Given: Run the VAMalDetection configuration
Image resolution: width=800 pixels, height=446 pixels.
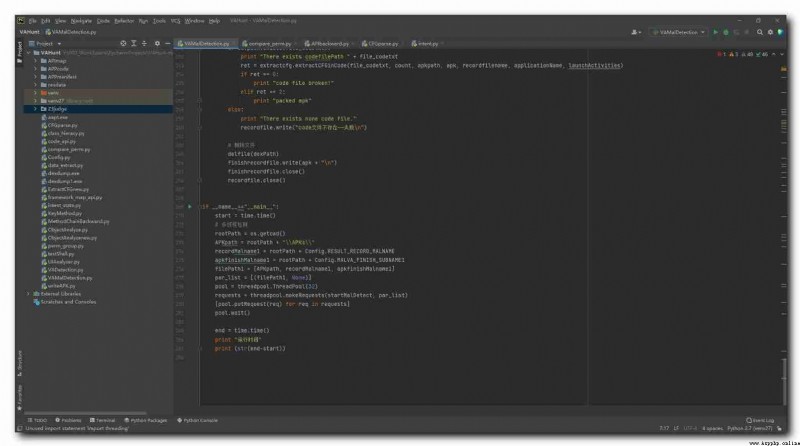Looking at the screenshot, I should pos(715,32).
